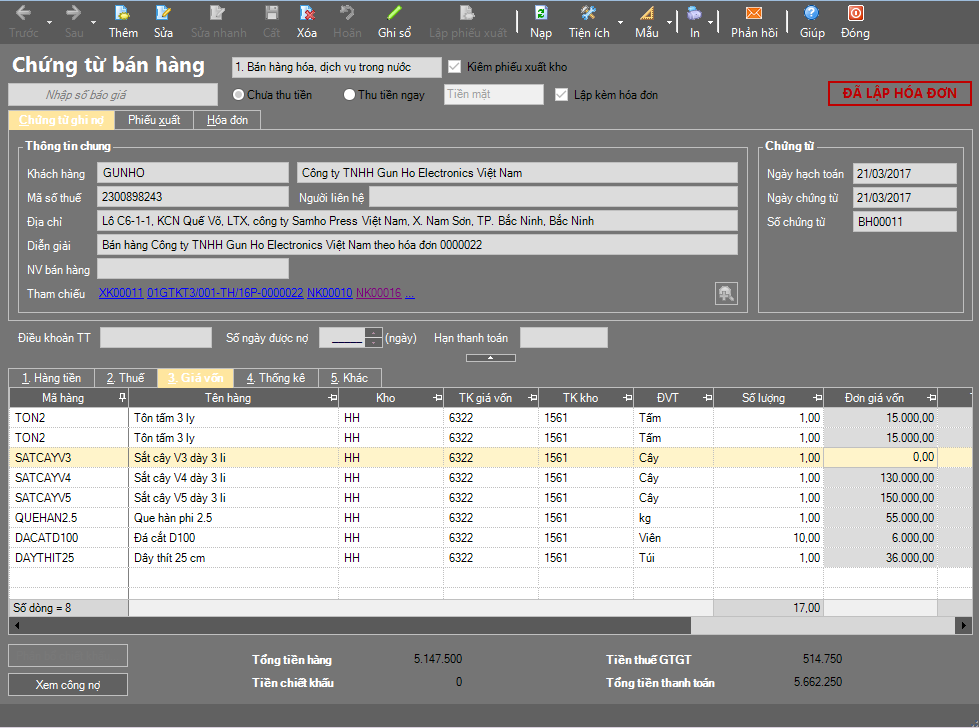Viewport: 979px width, 728px height.
Task: Toggle Lập kèm hóa đơn checkbox
Action: [x=562, y=95]
